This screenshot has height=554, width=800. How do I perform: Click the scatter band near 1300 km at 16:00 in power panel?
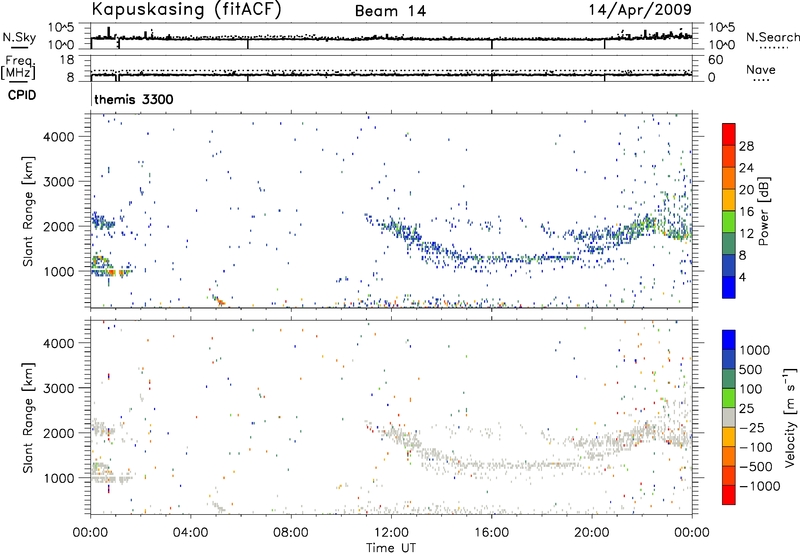click(491, 259)
